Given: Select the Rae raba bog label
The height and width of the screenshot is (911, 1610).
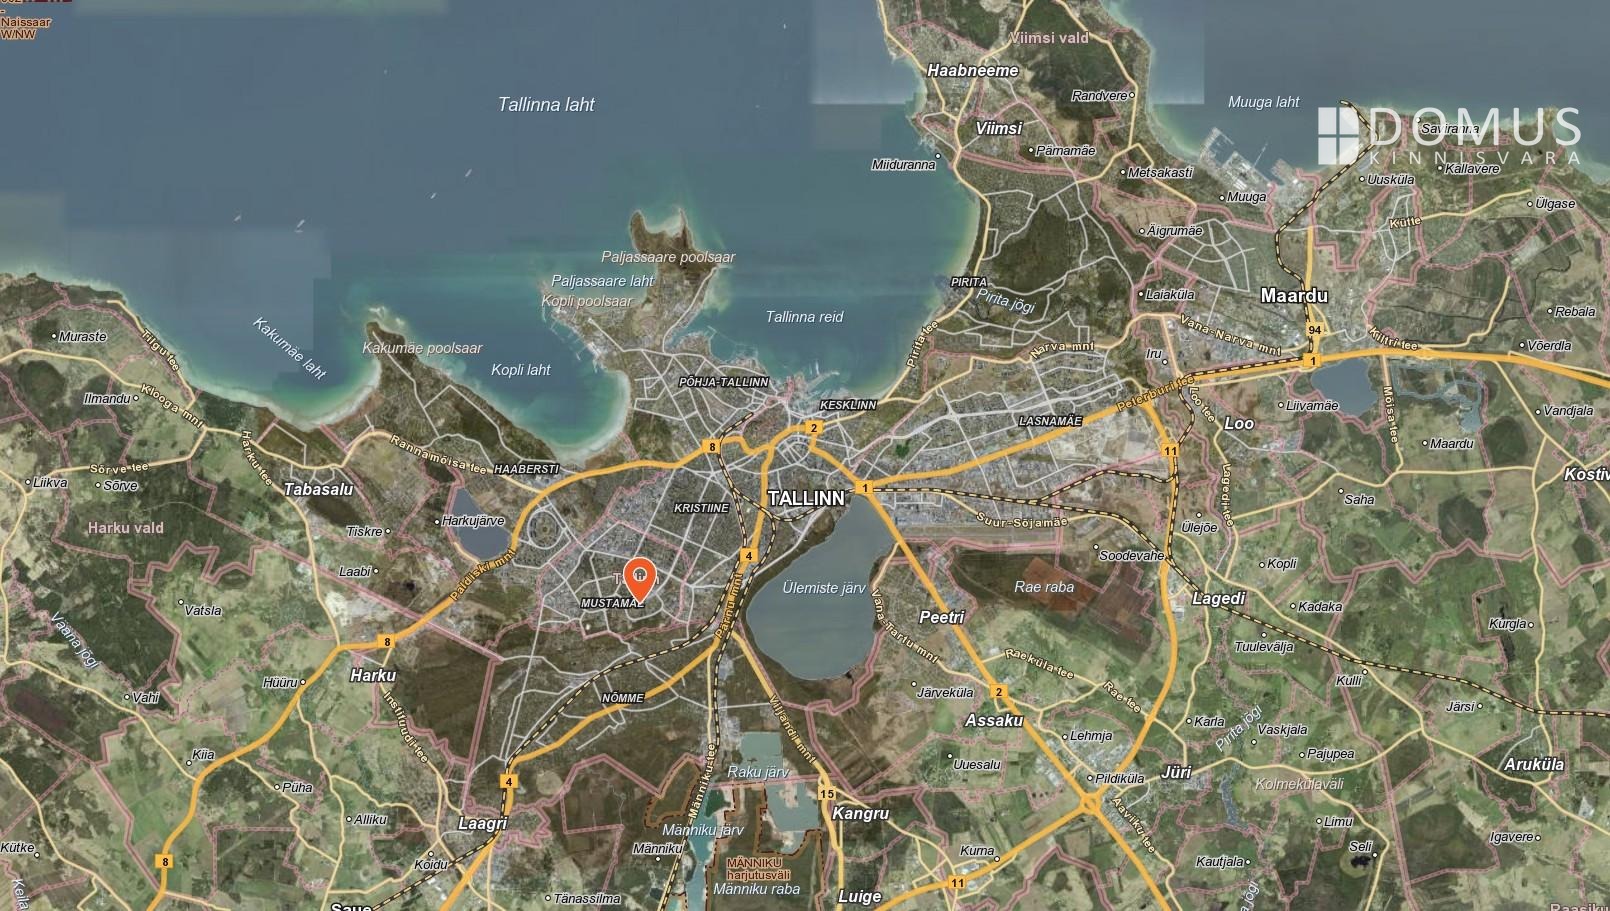Looking at the screenshot, I should 1043,587.
